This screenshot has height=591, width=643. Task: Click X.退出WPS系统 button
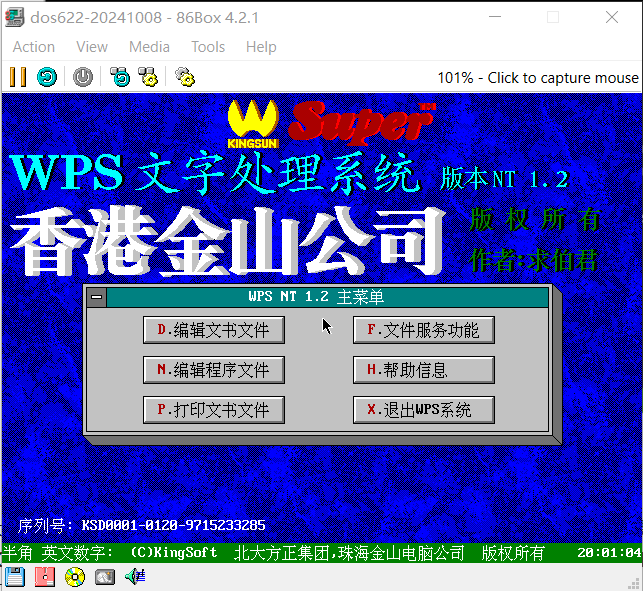coord(424,410)
